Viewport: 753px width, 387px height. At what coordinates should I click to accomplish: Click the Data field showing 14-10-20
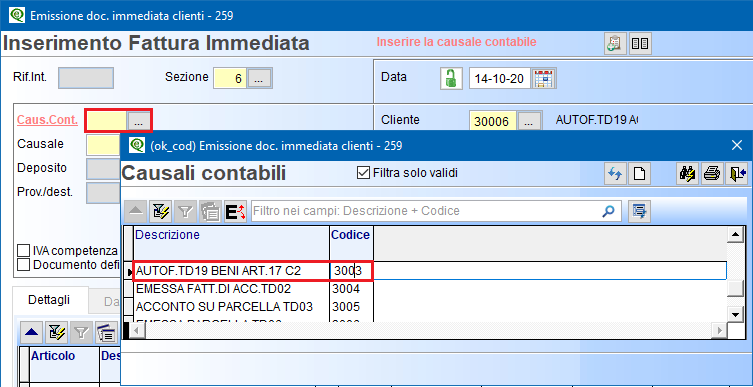pyautogui.click(x=500, y=78)
